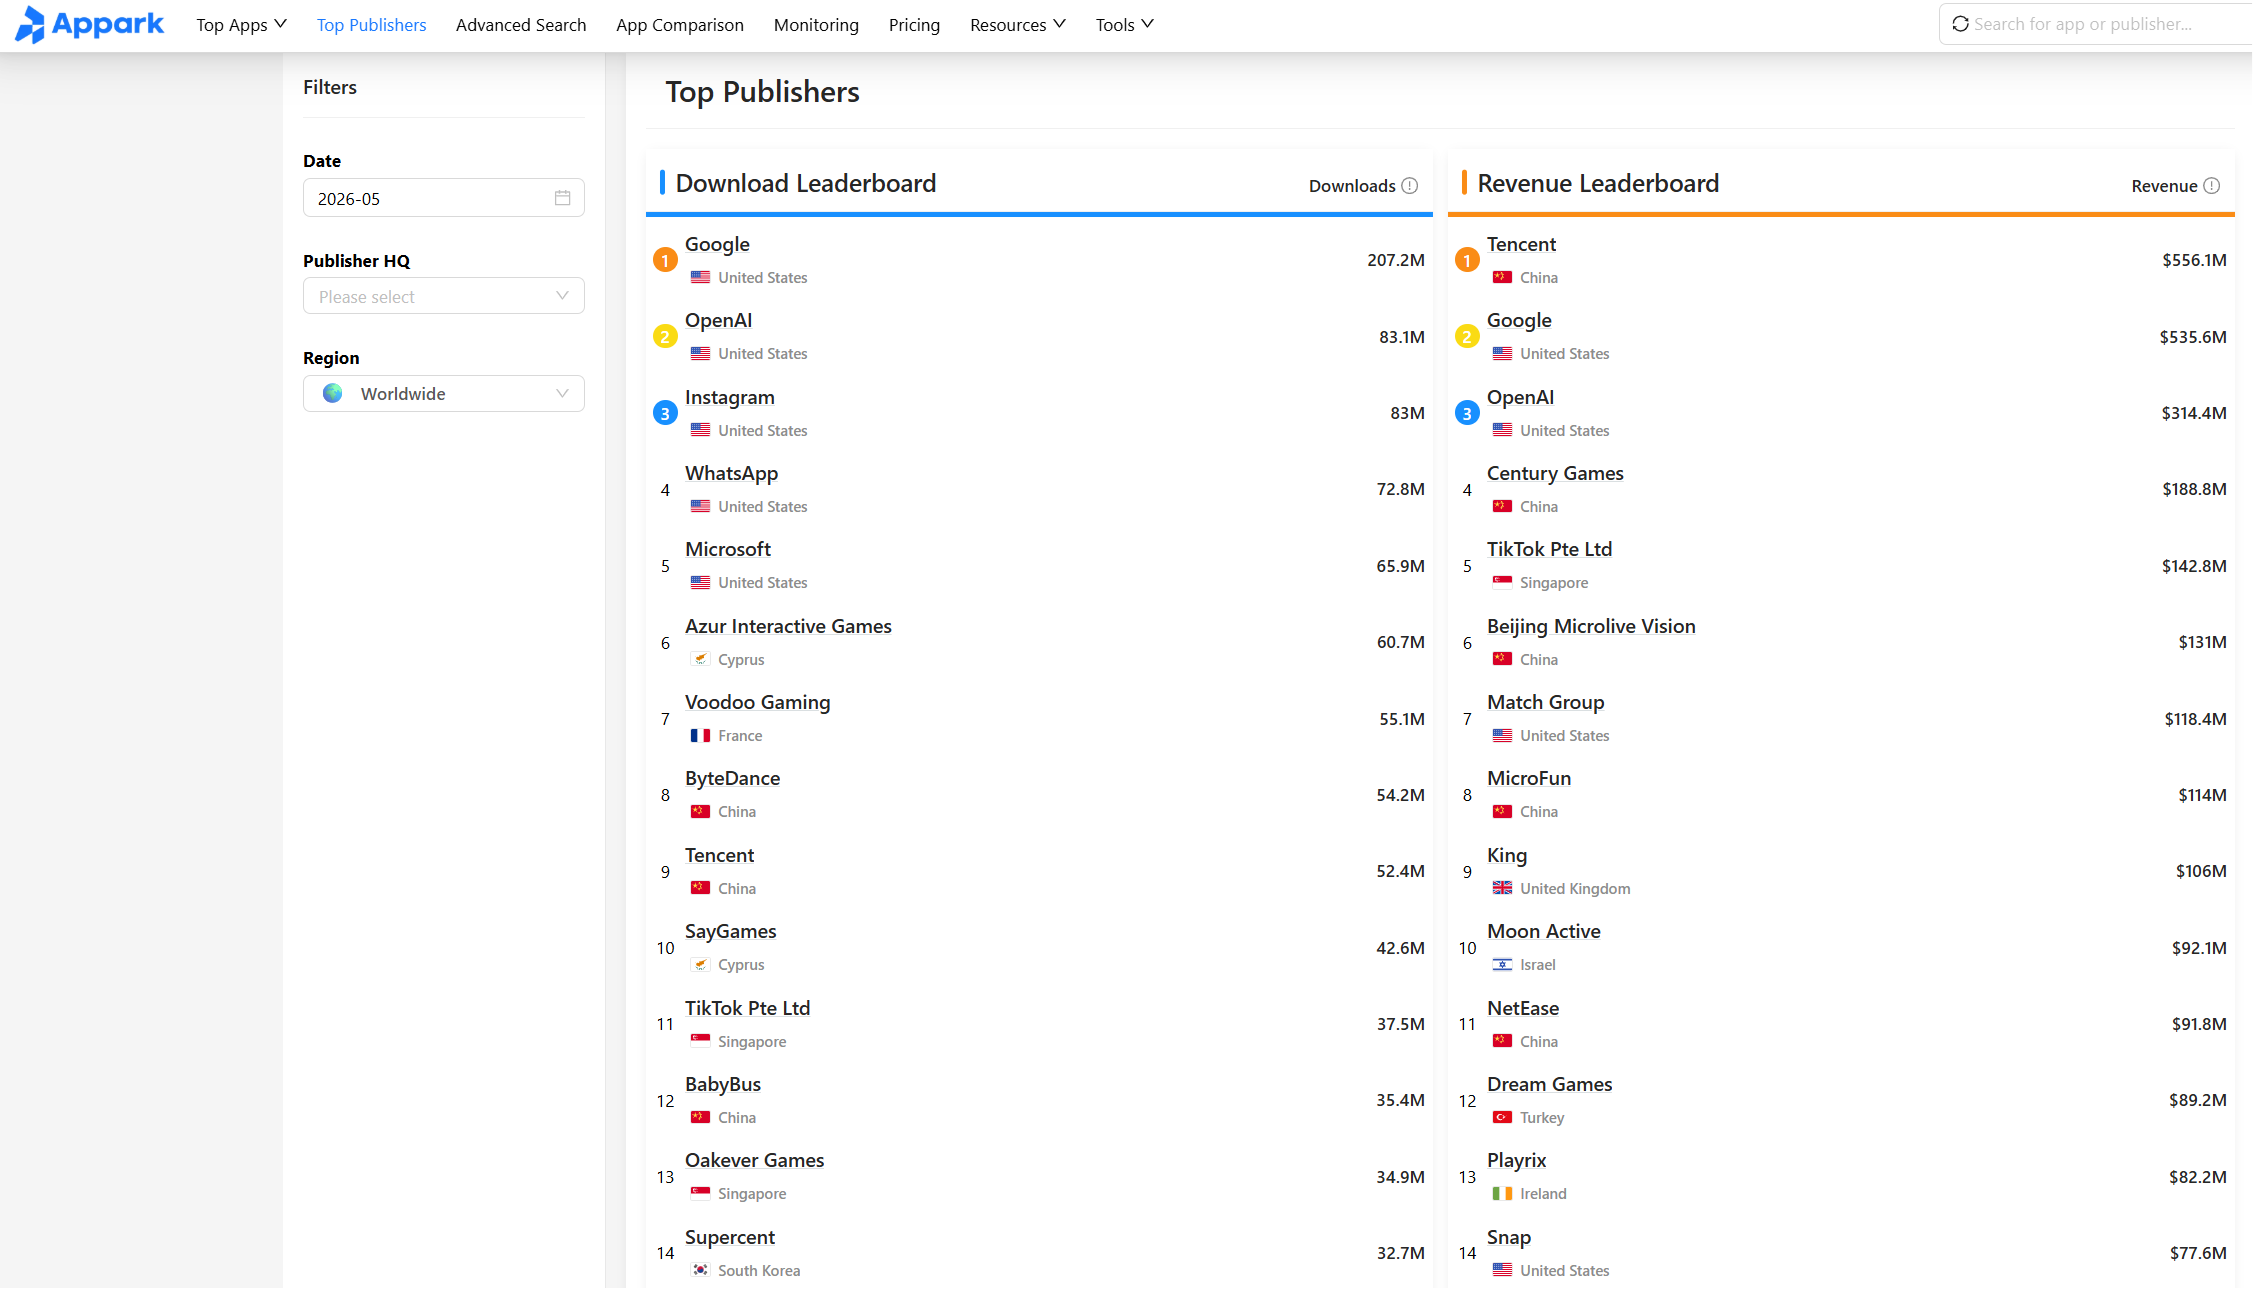Click rank 1 badge next to Google downloads
The image size is (2253, 1289).
point(665,260)
